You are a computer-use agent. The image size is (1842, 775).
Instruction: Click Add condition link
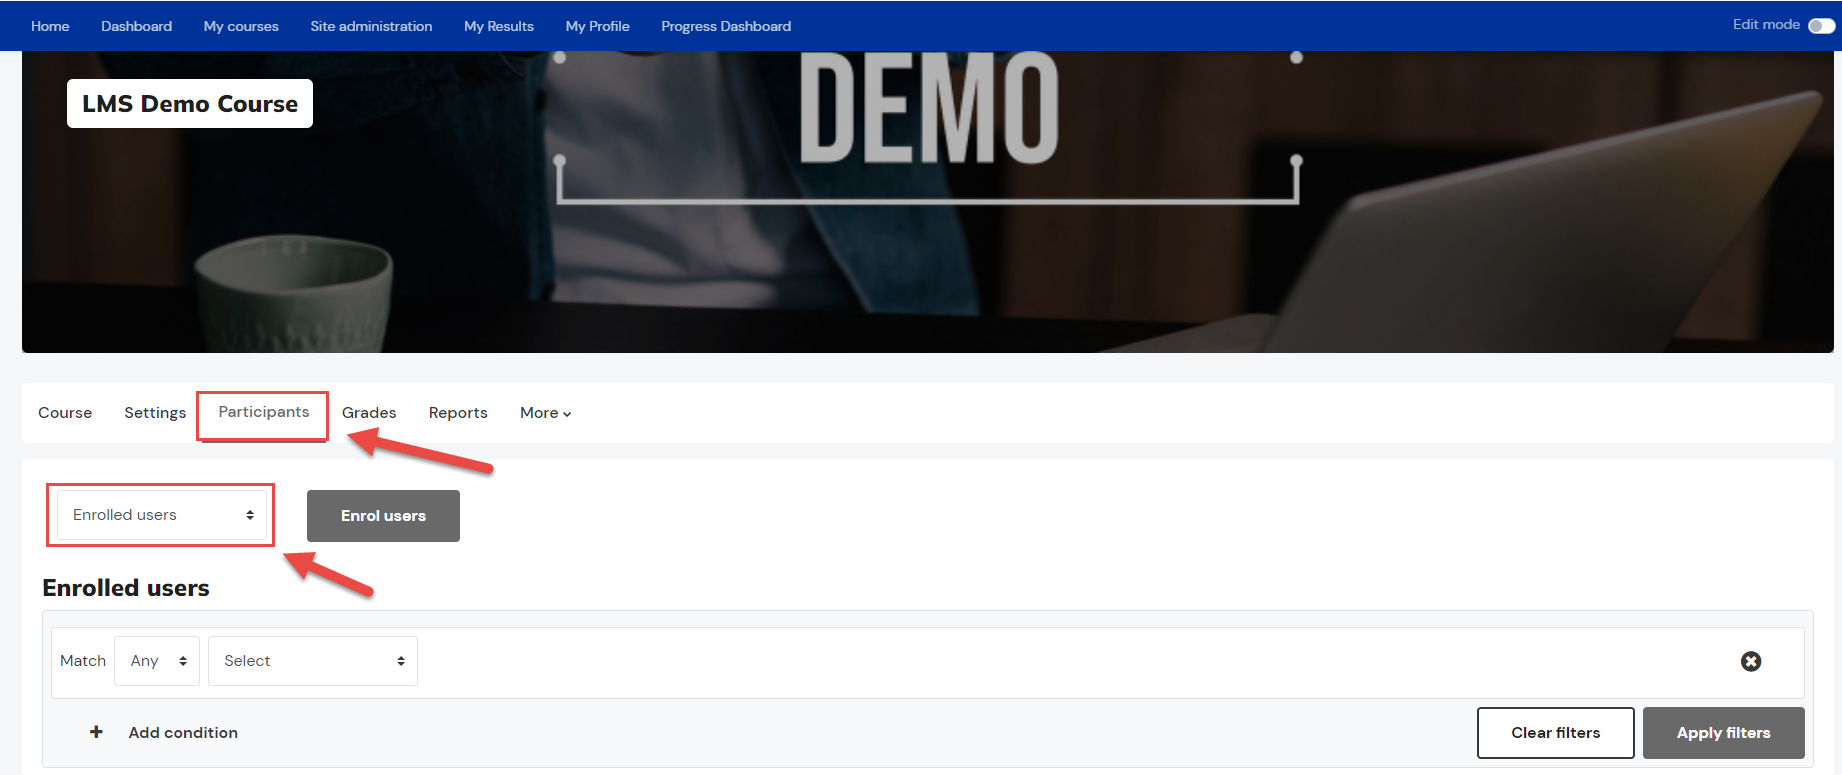183,732
